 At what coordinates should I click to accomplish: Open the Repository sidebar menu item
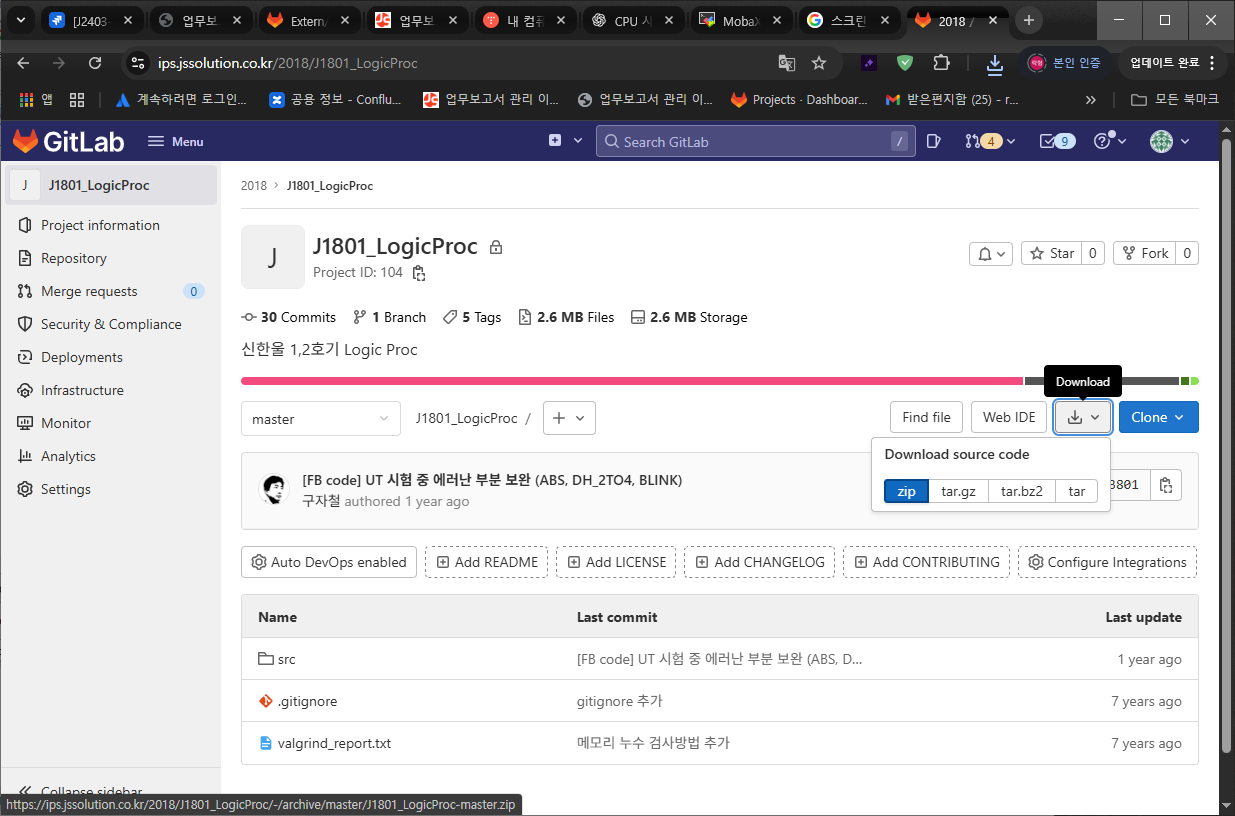point(73,258)
